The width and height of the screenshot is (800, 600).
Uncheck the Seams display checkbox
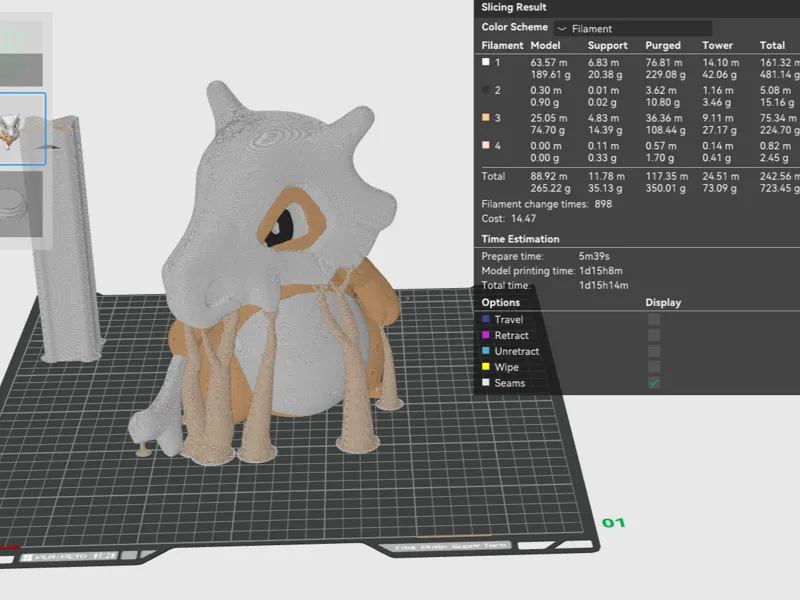coord(654,383)
